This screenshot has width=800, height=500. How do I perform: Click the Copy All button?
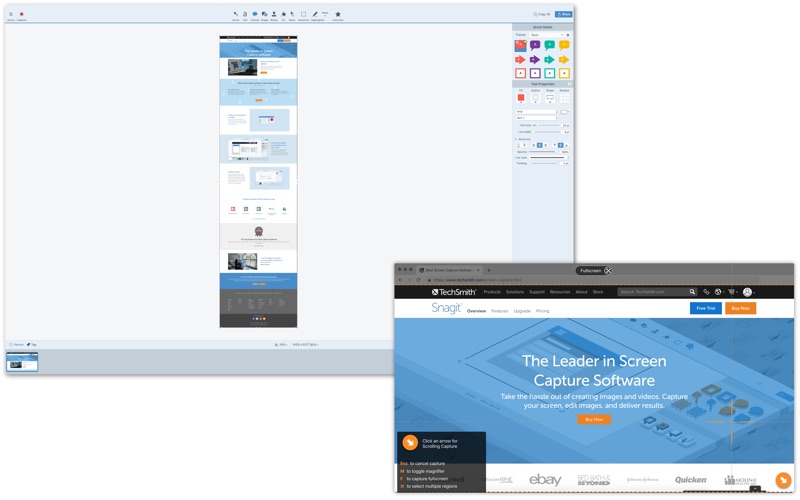coord(542,14)
